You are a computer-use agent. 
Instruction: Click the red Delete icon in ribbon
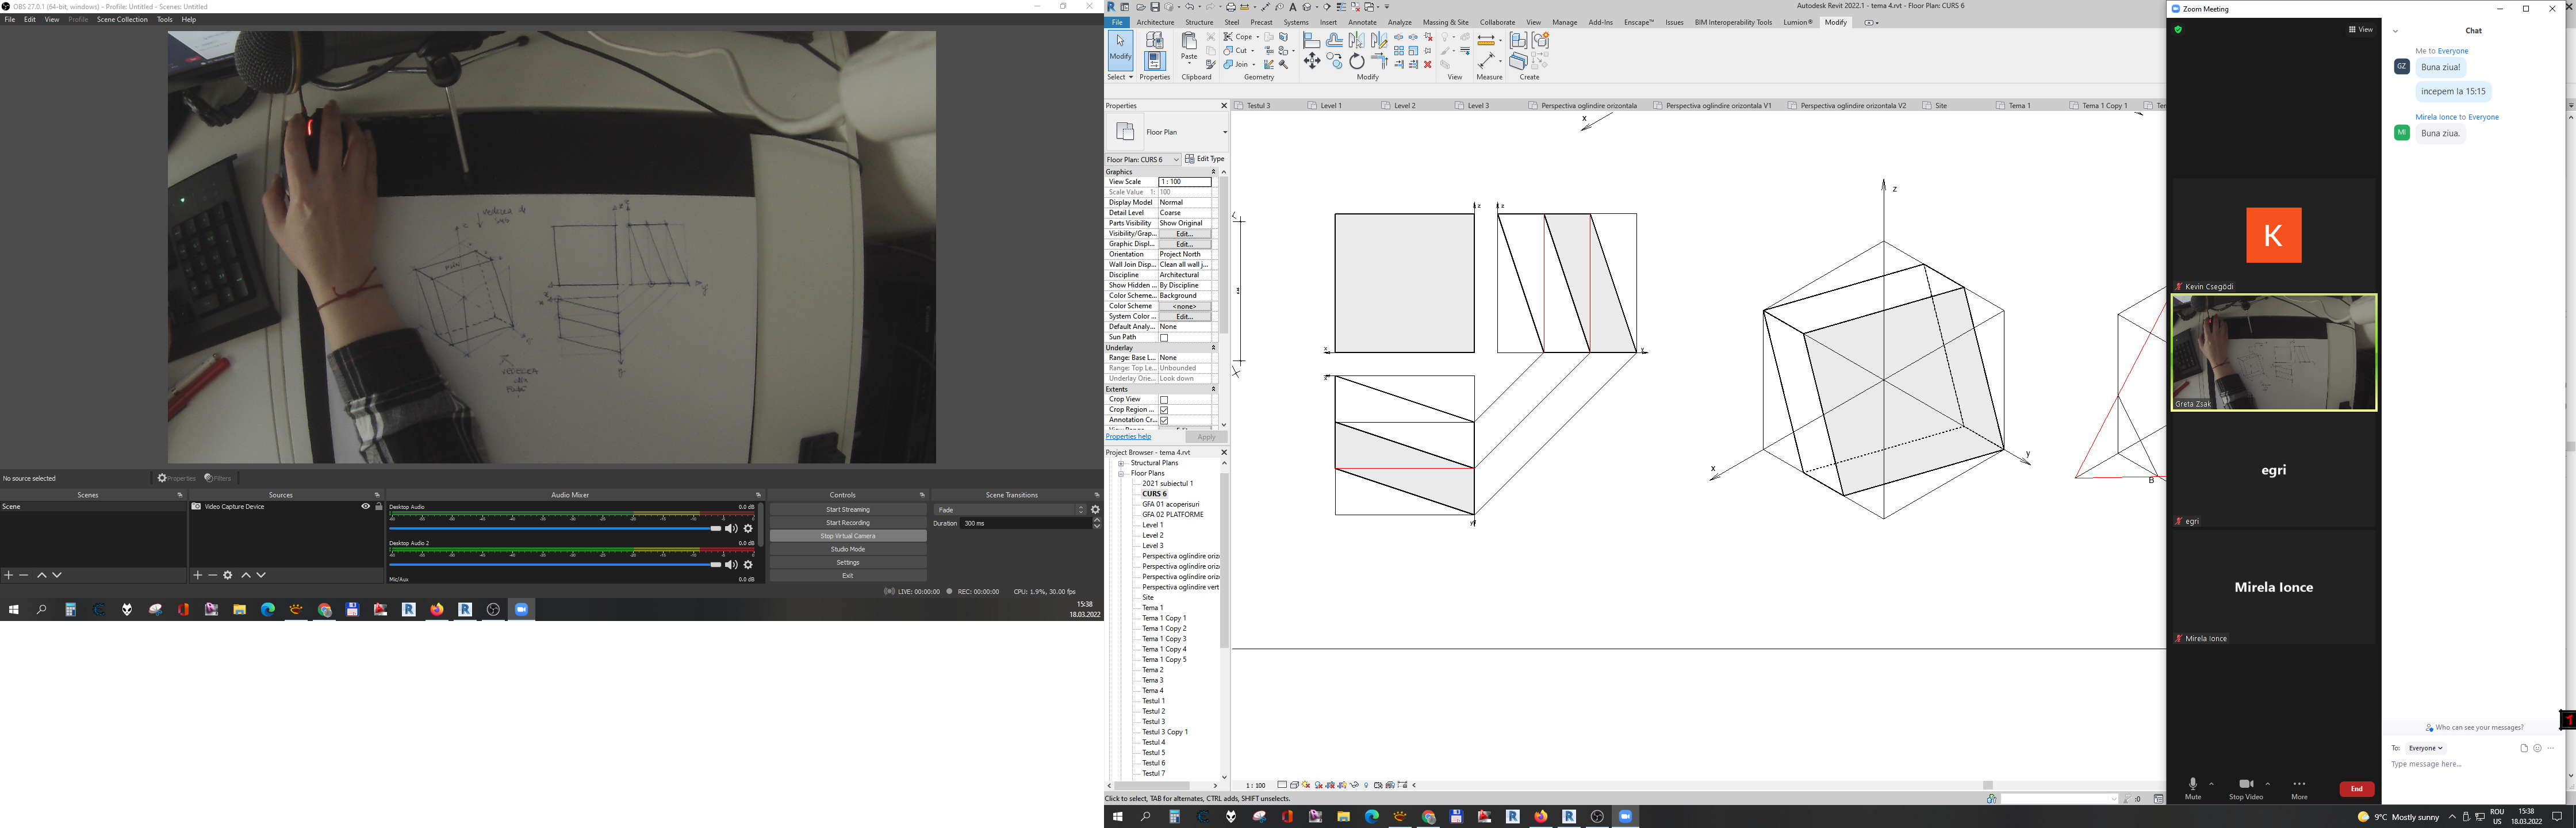pyautogui.click(x=1428, y=64)
